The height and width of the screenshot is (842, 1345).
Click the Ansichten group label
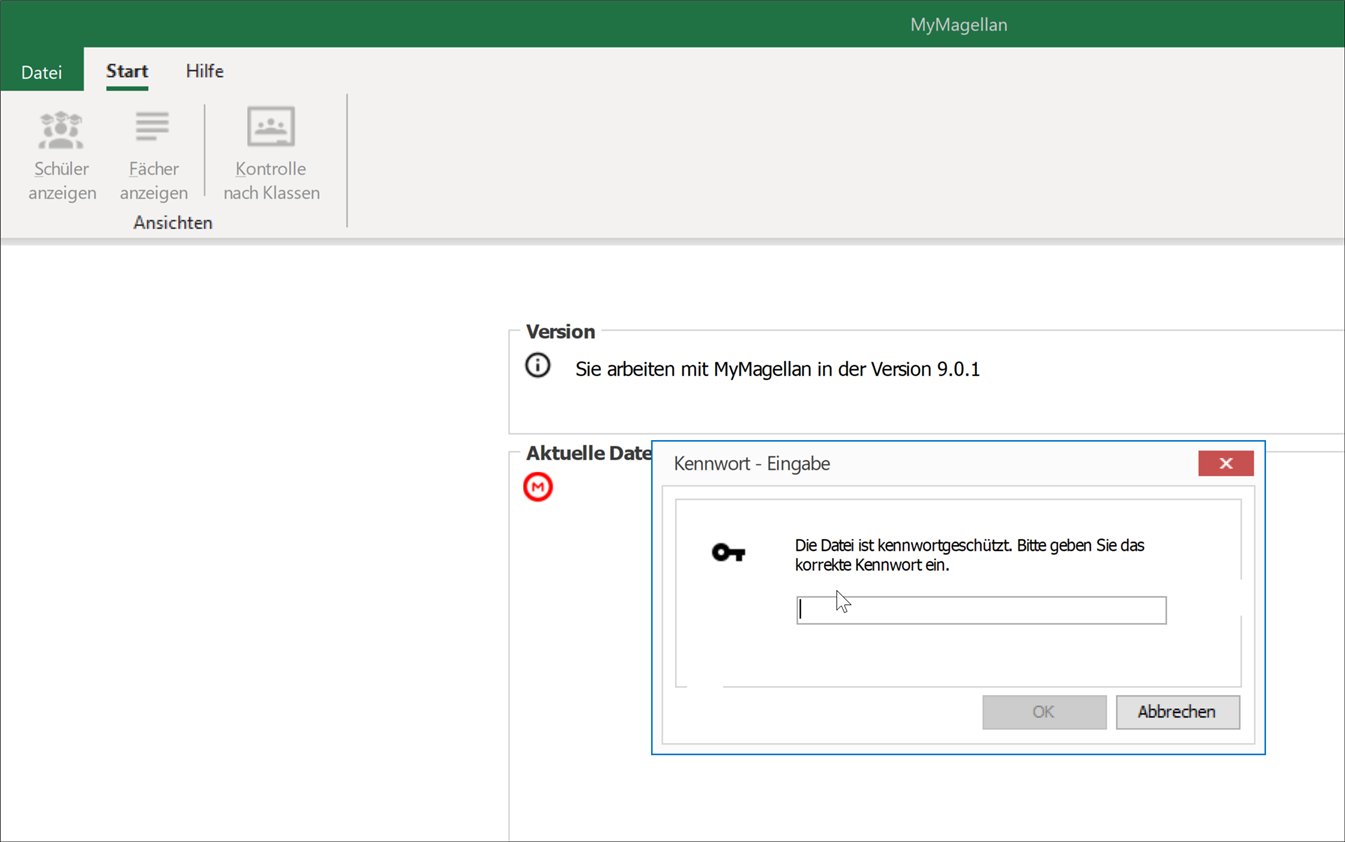pos(173,223)
